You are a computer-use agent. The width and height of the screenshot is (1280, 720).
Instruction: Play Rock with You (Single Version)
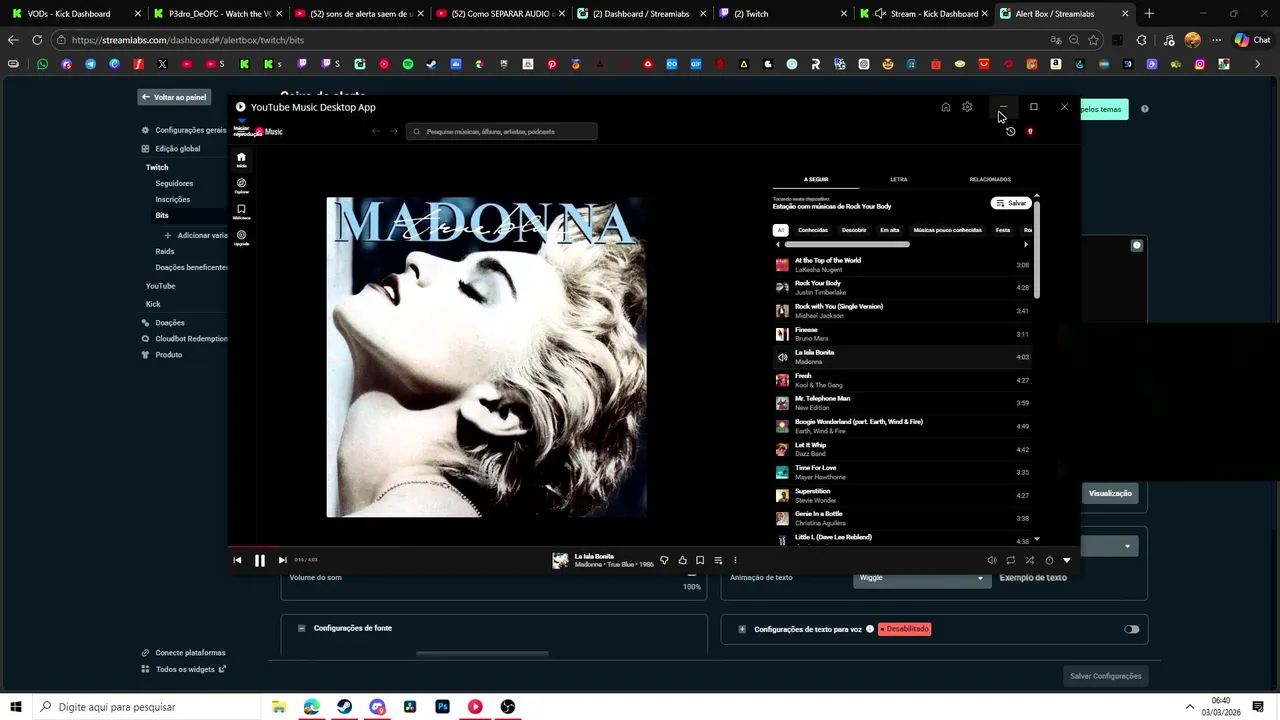[903, 311]
